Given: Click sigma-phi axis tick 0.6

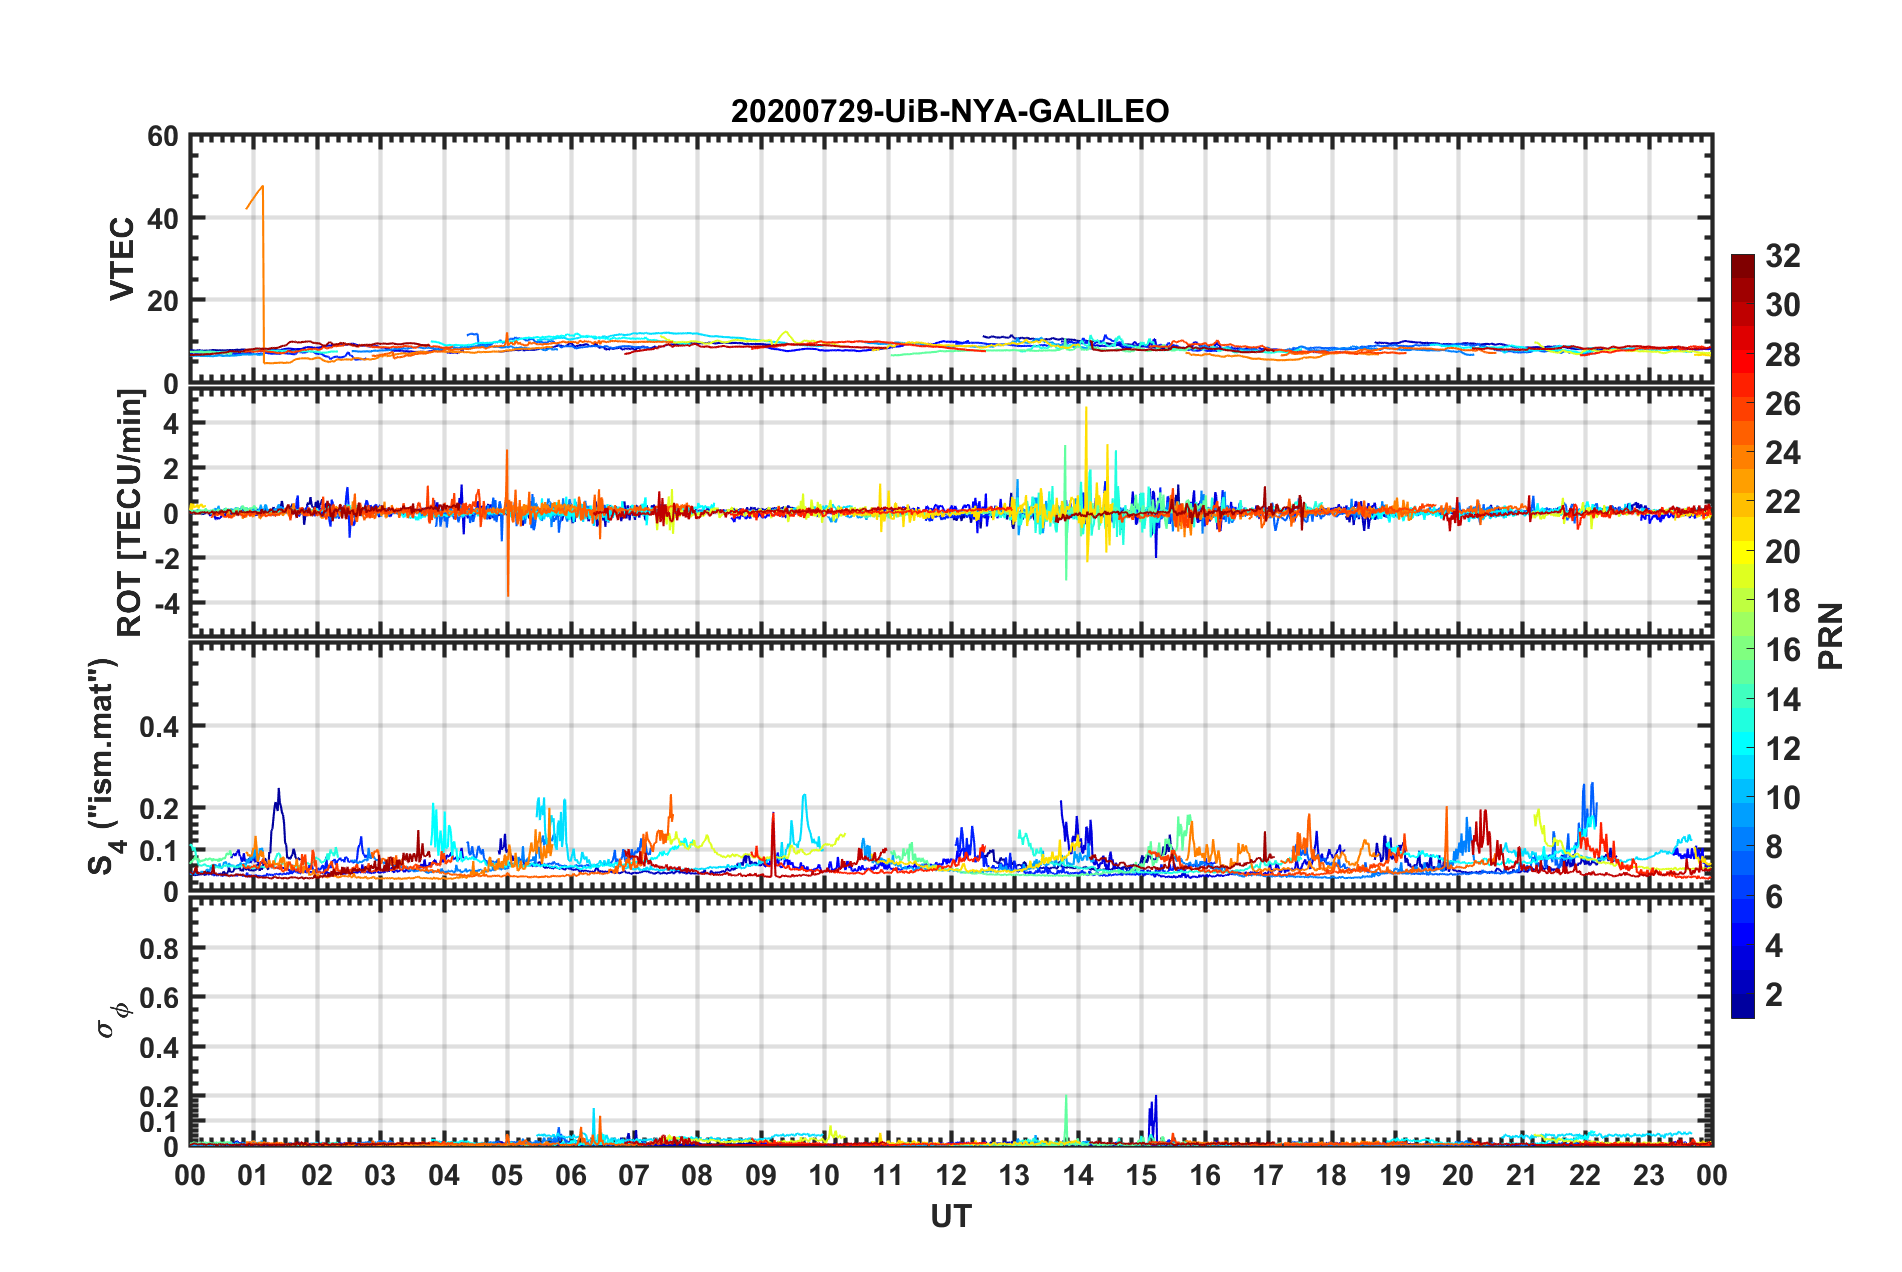Looking at the screenshot, I should click(160, 998).
